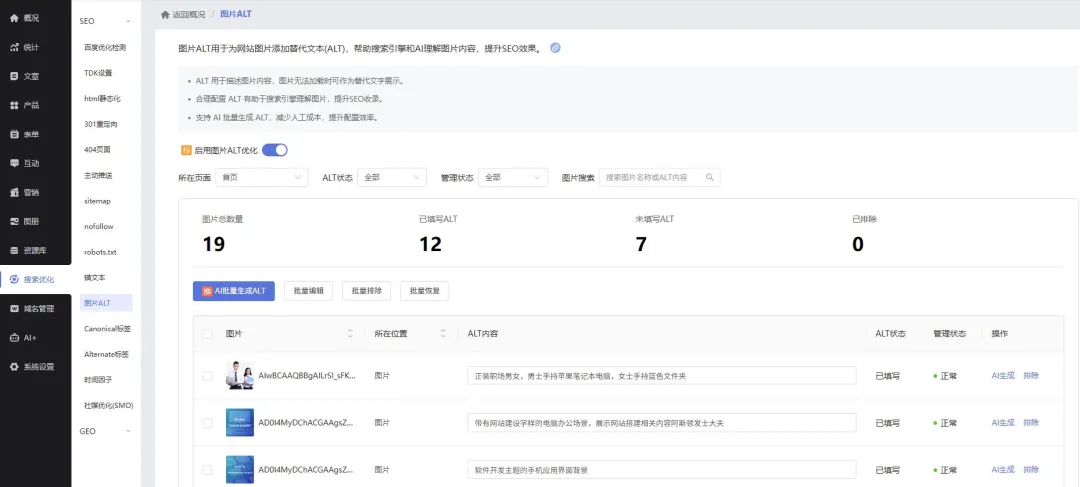
Task: Open Alternate标签 menu item
Action: [x=107, y=354]
